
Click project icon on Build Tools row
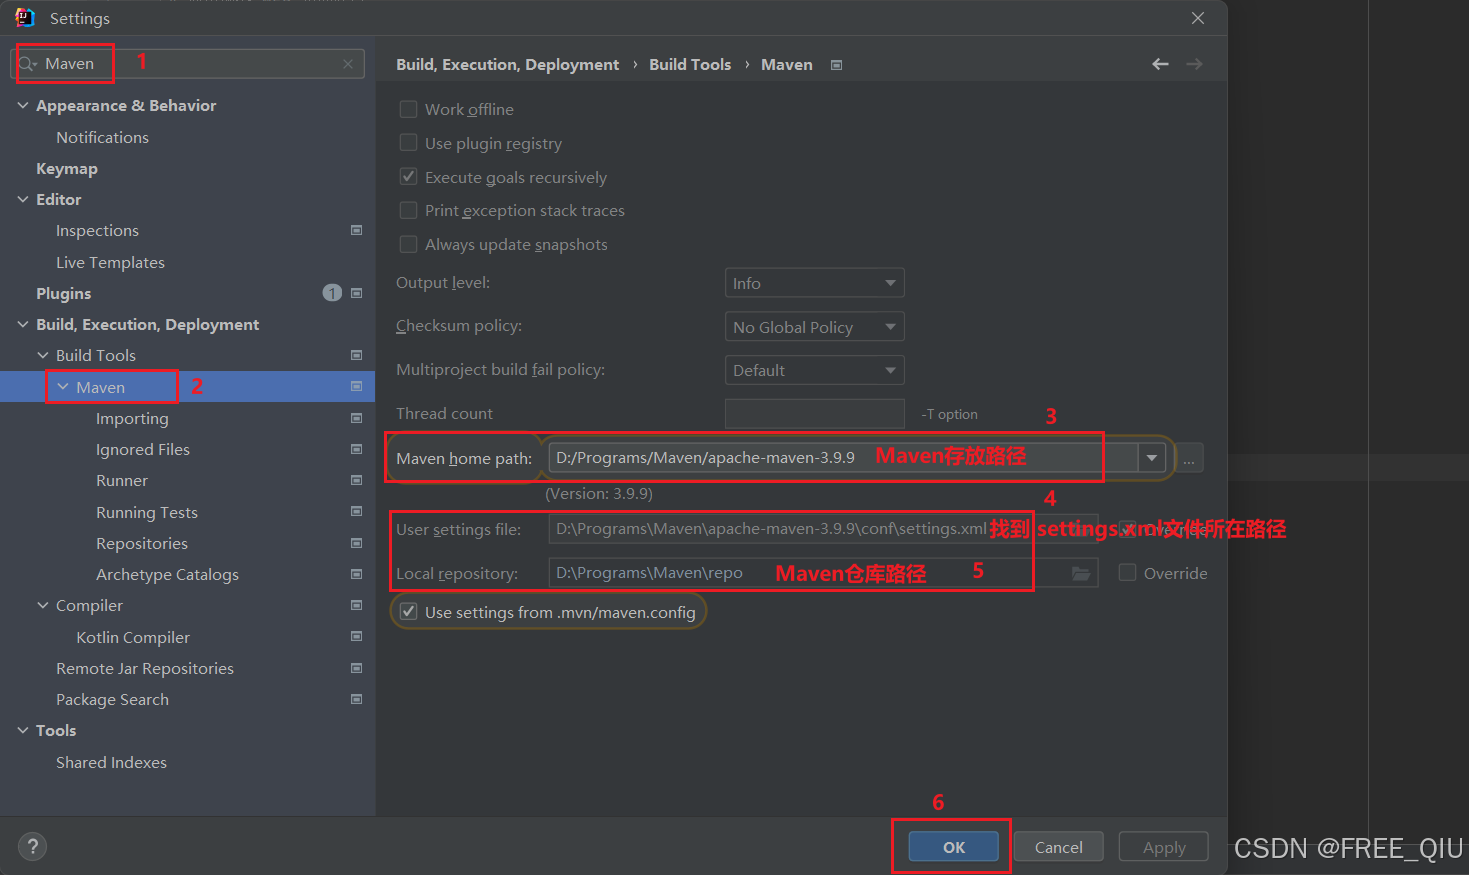click(356, 355)
